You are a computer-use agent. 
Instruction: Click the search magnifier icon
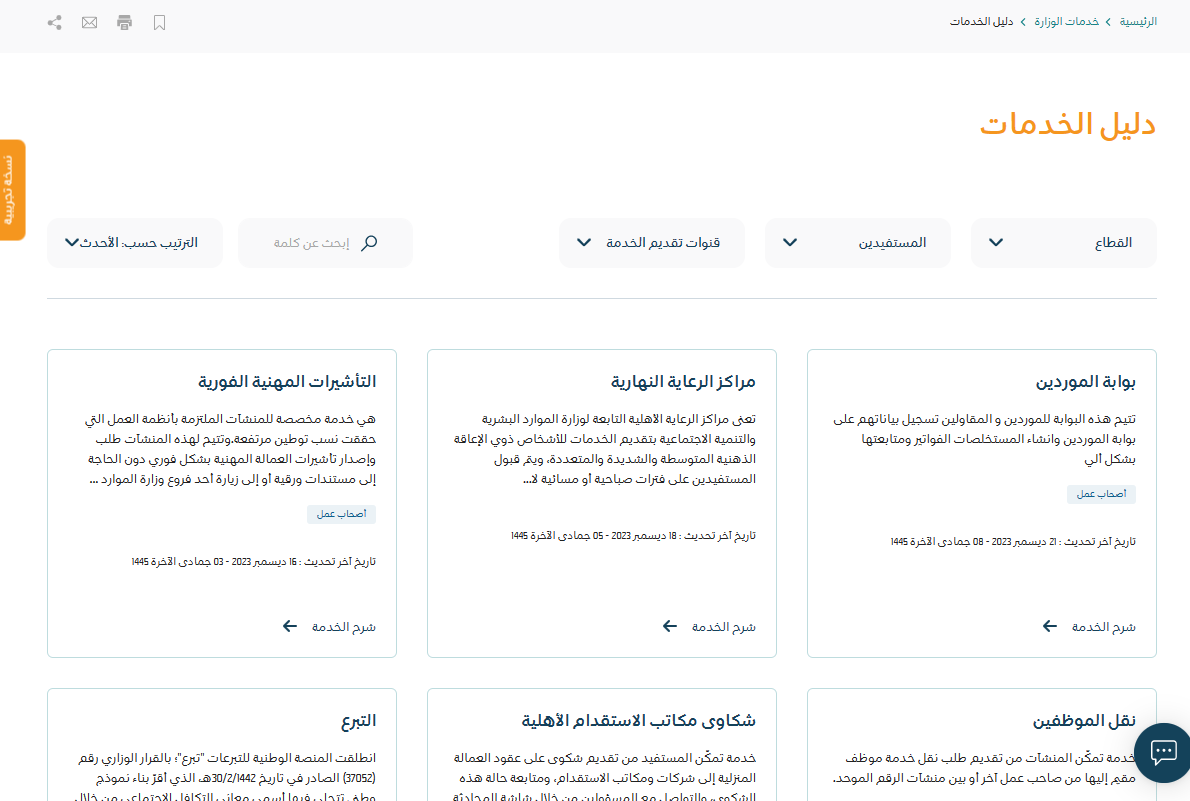(x=369, y=243)
